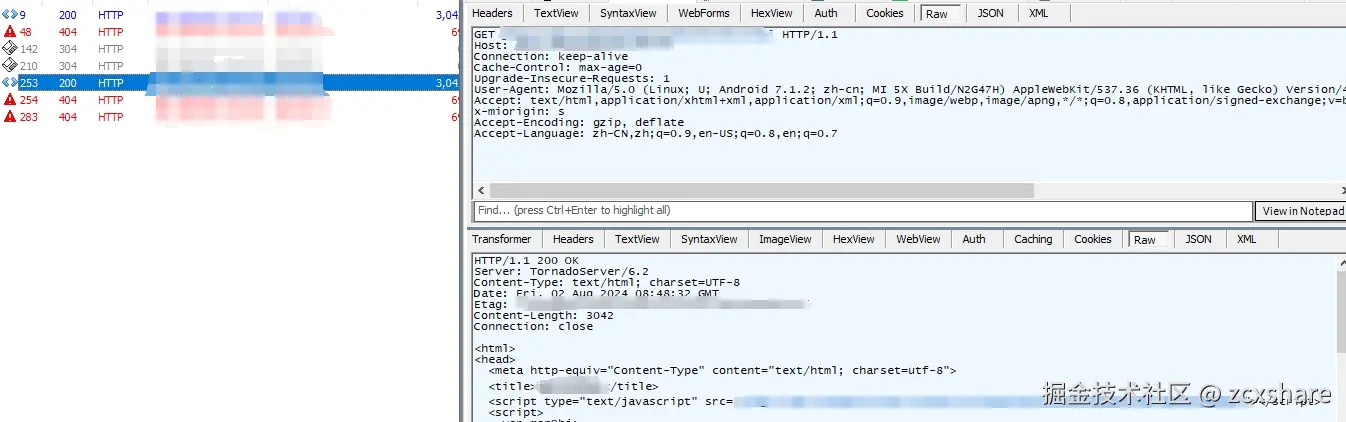This screenshot has height=422, width=1346.
Task: Open the response Cookies inspector tab
Action: pyautogui.click(x=1092, y=239)
